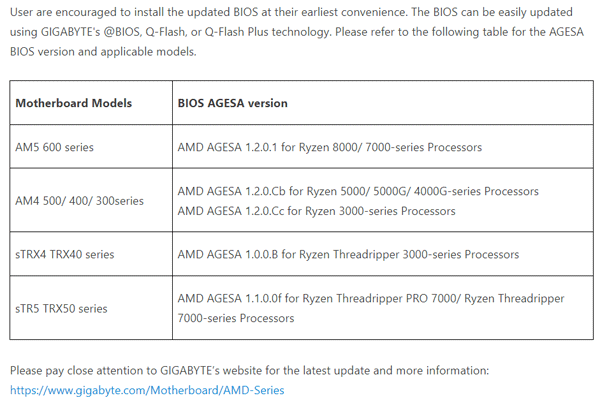Open the gigabyte.com Motherboard AMD-Series link
The height and width of the screenshot is (405, 600).
pos(147,390)
